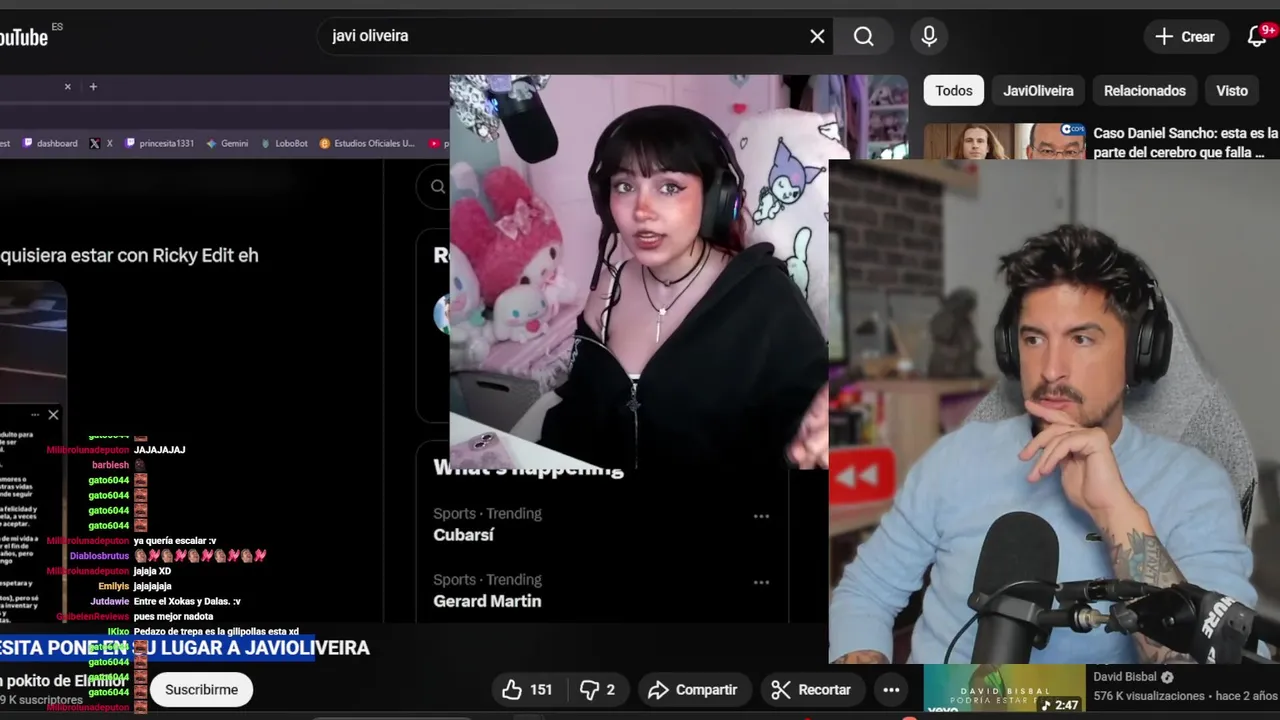Screen dimensions: 1280x720
Task: Open the Cubarsí trending topic
Action: [x=464, y=535]
